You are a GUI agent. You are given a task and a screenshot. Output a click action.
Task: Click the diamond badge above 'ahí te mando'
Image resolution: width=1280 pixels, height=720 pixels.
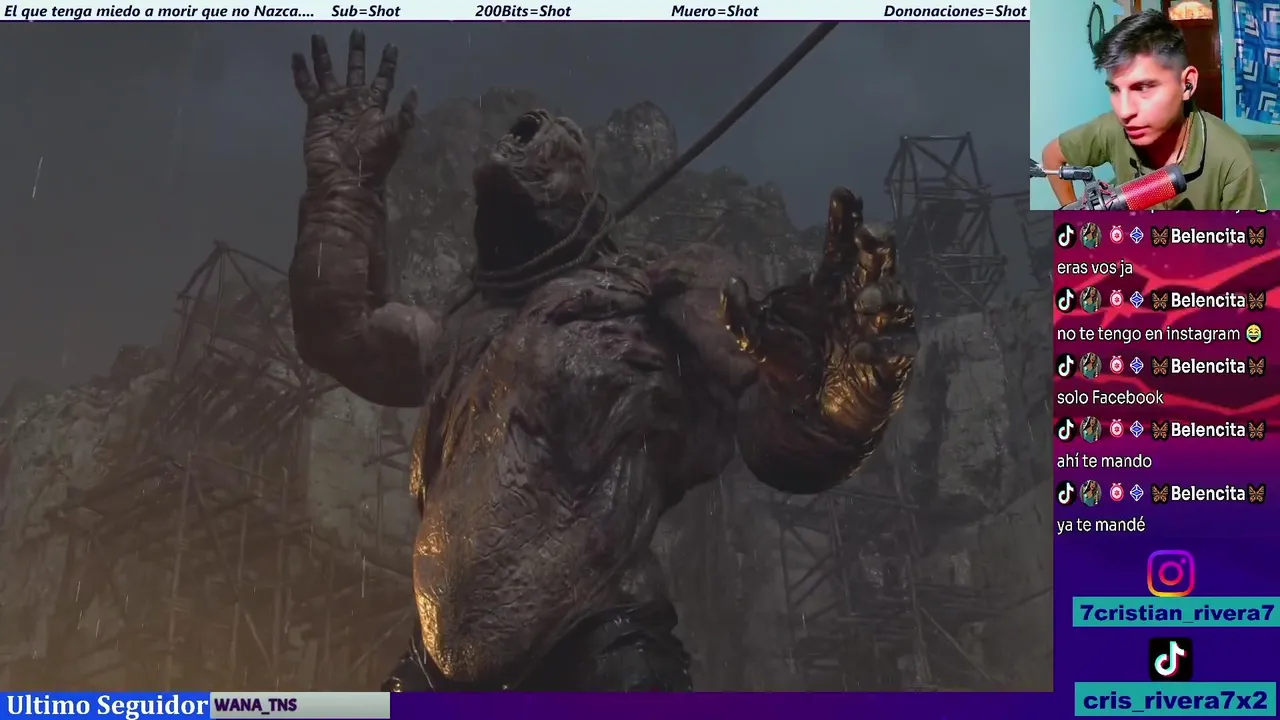click(x=1136, y=429)
